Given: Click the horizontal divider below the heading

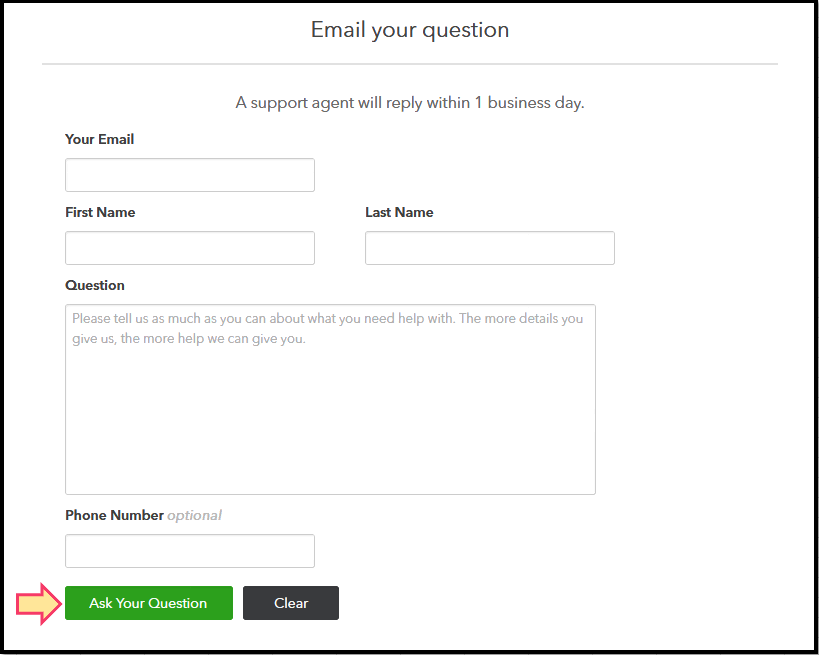Looking at the screenshot, I should tap(410, 64).
